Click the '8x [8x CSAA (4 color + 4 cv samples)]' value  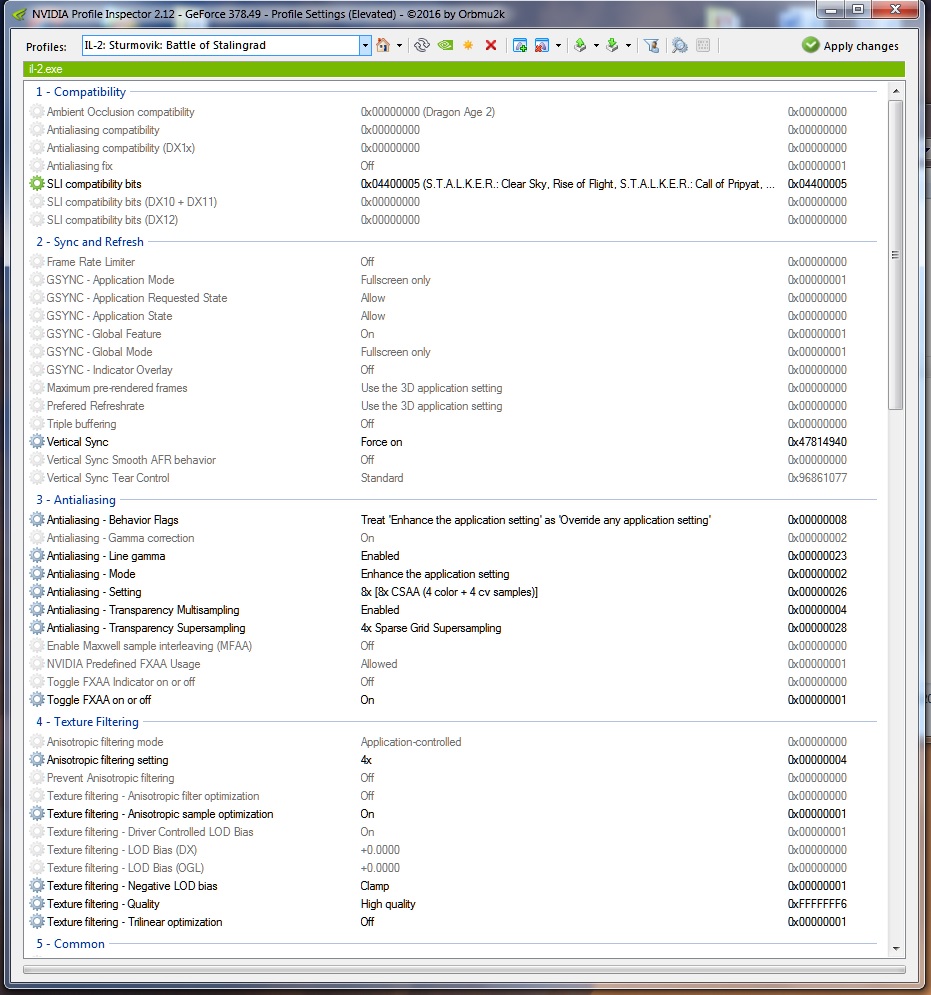point(449,592)
